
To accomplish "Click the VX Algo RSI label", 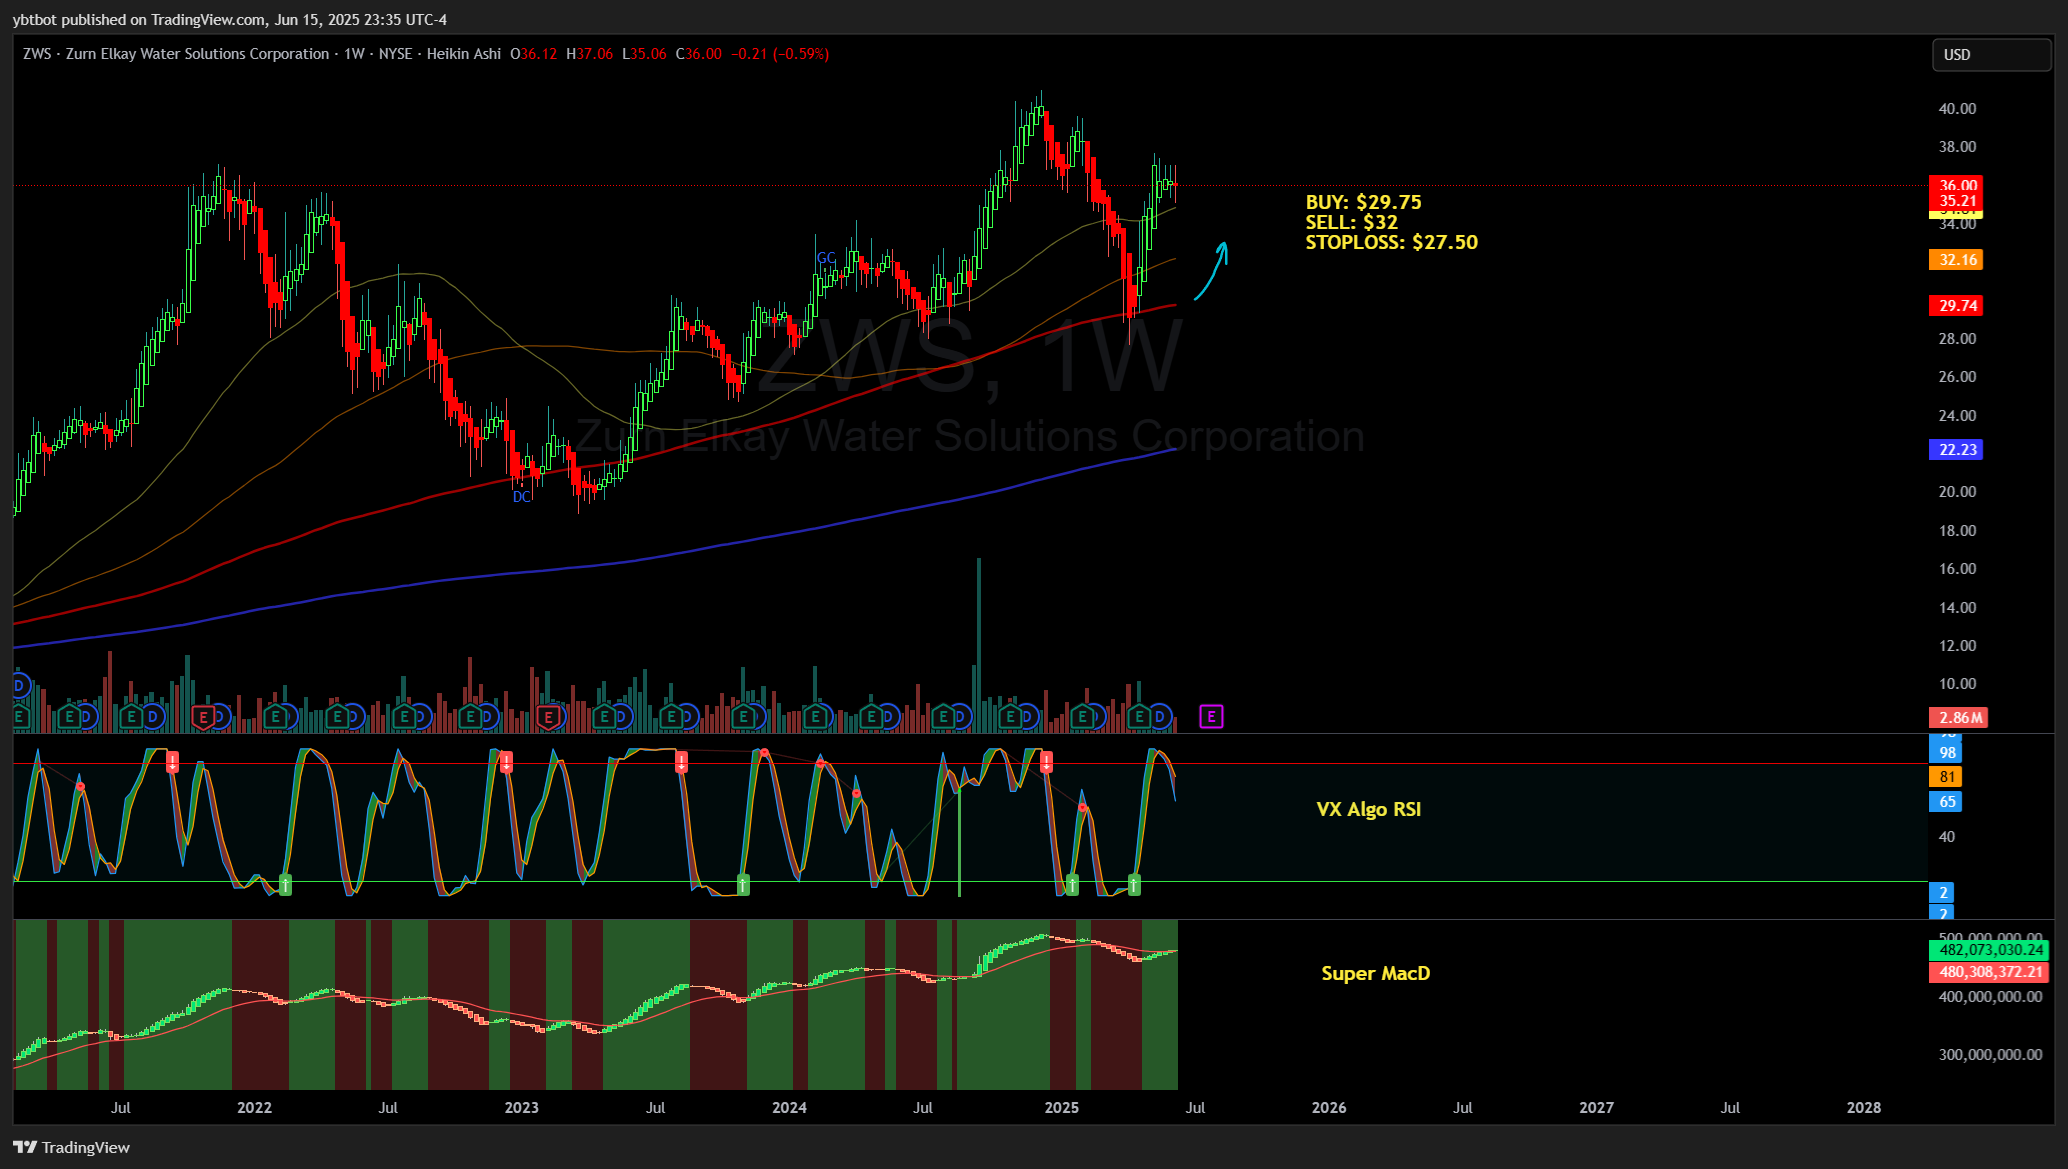I will point(1368,809).
